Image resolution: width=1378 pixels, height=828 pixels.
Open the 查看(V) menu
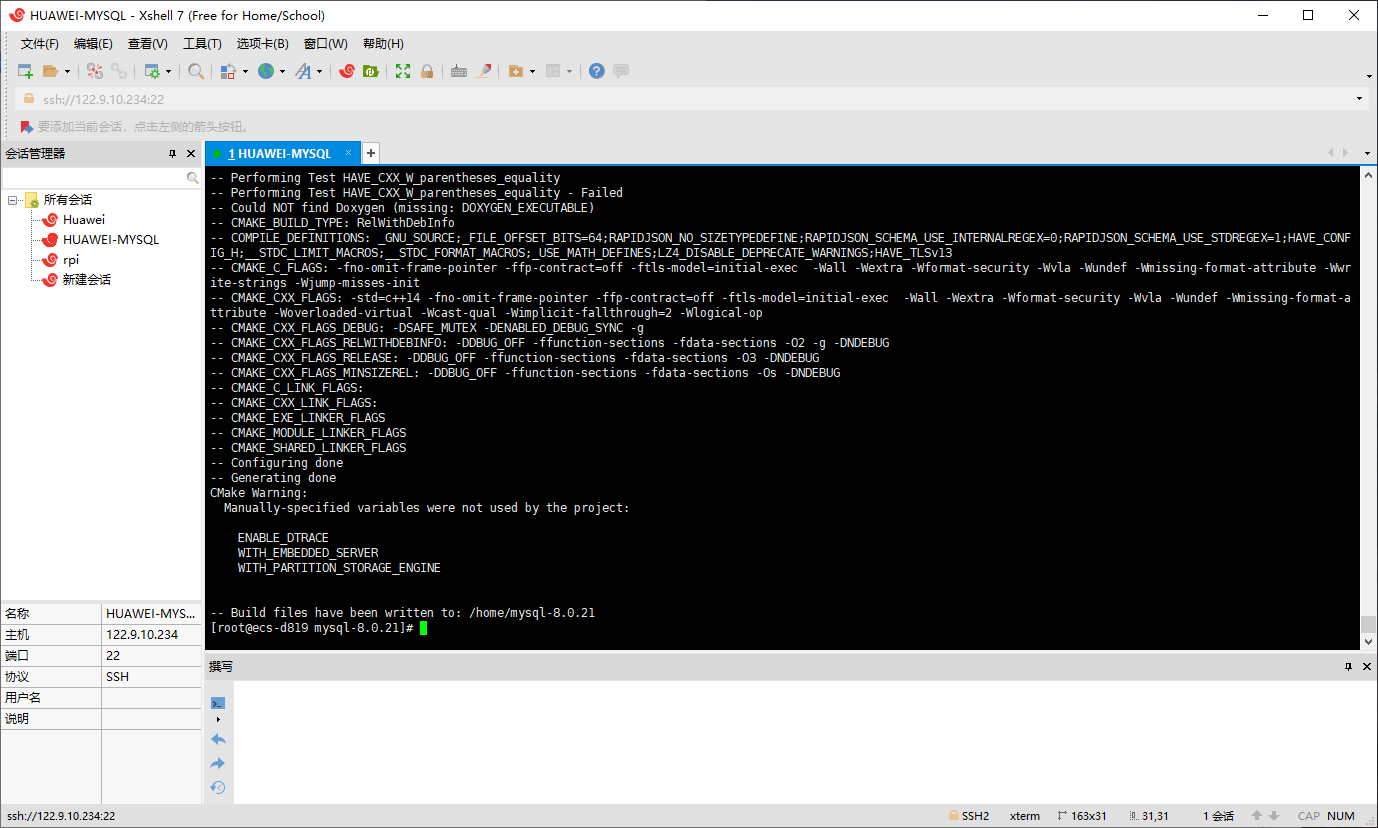(148, 44)
